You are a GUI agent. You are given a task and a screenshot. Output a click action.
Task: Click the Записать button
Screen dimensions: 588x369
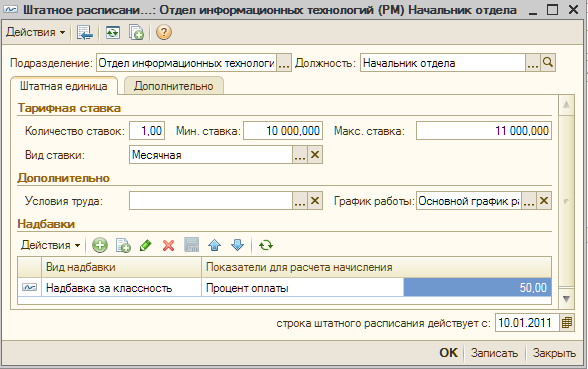494,353
